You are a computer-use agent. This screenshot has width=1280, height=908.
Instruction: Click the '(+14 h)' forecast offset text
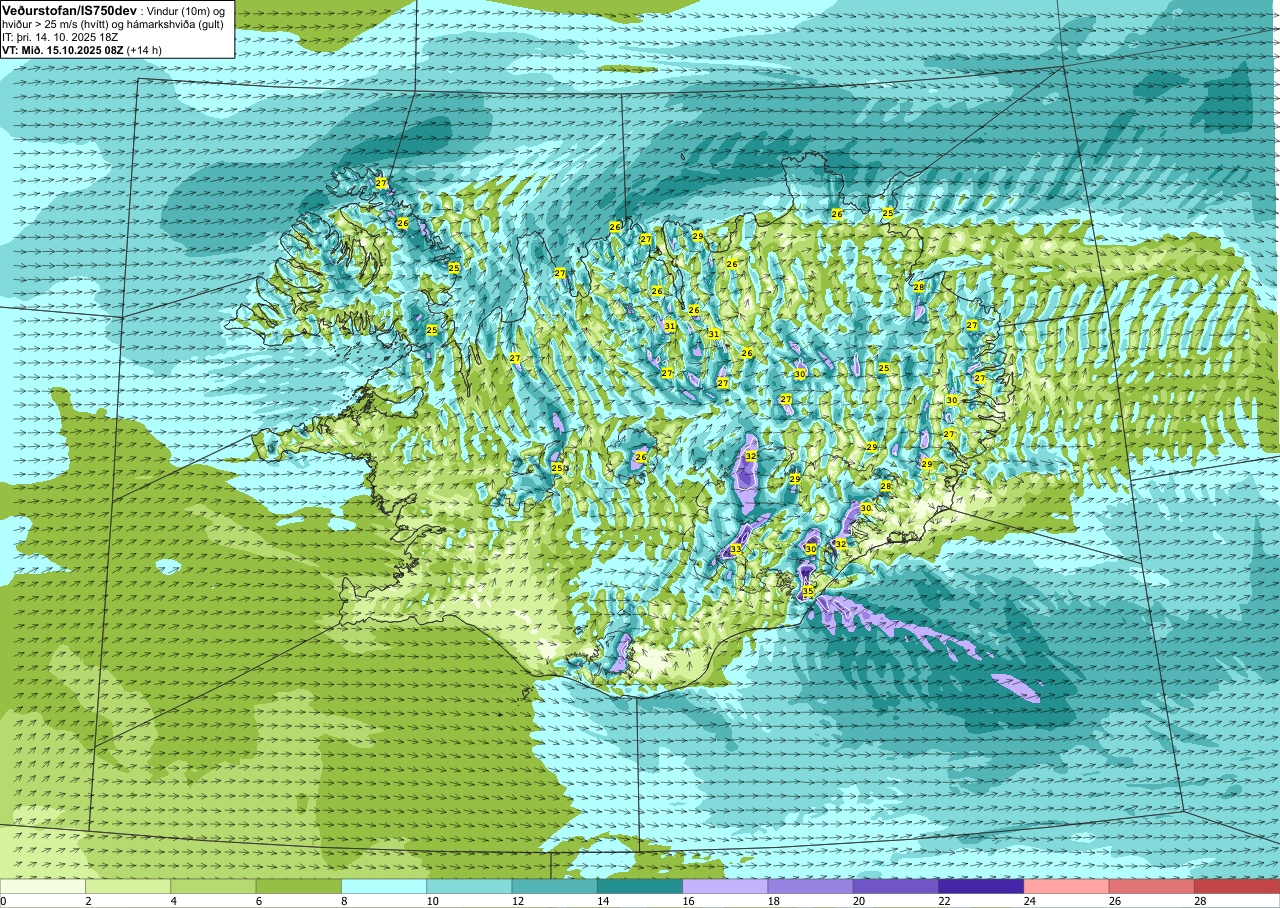144,49
